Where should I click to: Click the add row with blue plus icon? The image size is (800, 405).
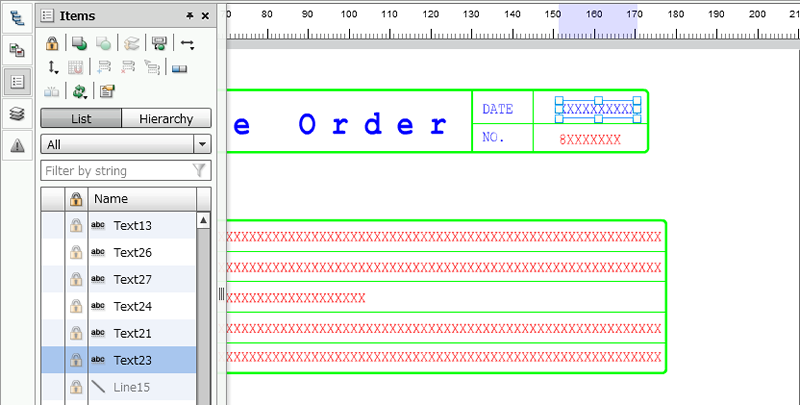click(x=104, y=67)
